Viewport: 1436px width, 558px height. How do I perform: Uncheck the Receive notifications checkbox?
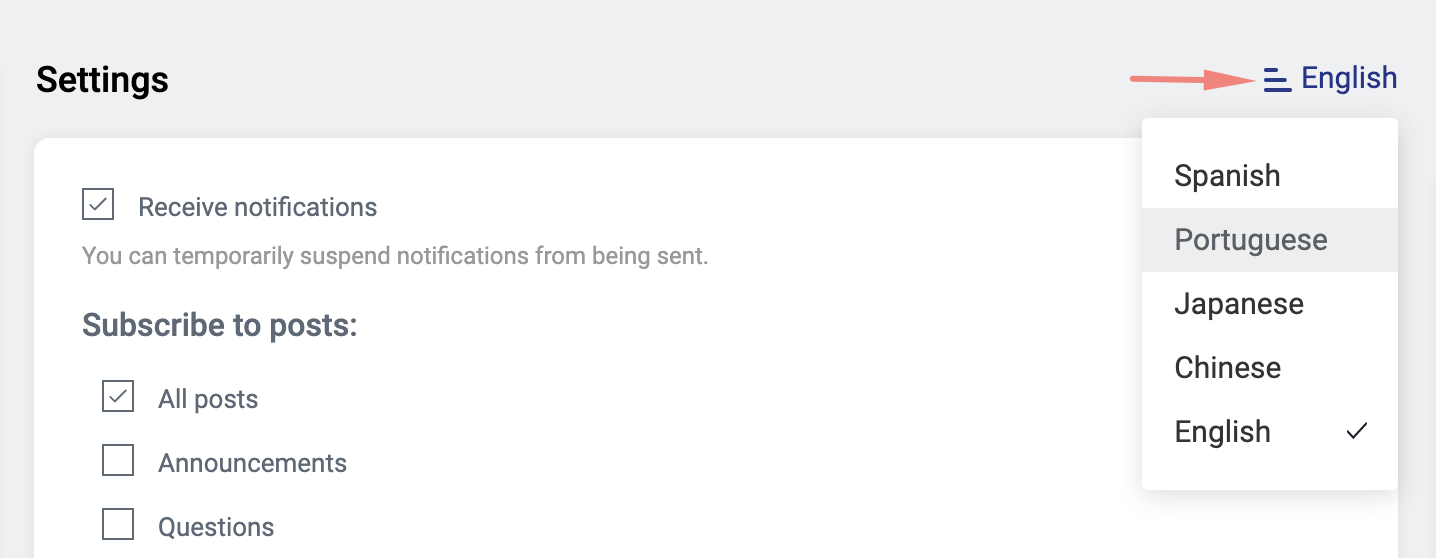tap(98, 205)
